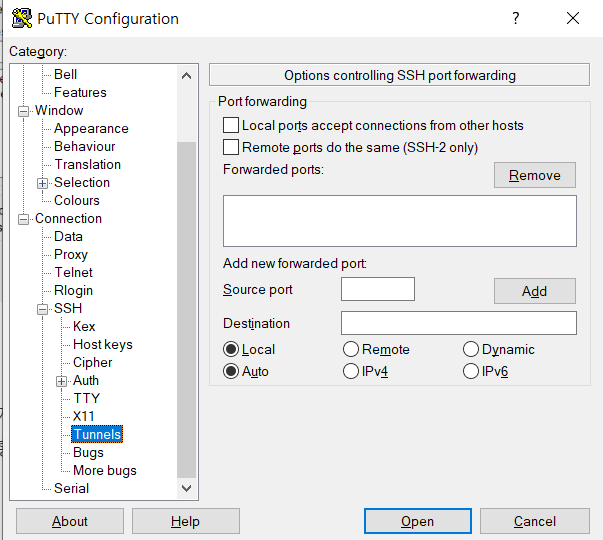The width and height of the screenshot is (603, 540).
Task: Click the Forwarded ports list box
Action: 400,221
